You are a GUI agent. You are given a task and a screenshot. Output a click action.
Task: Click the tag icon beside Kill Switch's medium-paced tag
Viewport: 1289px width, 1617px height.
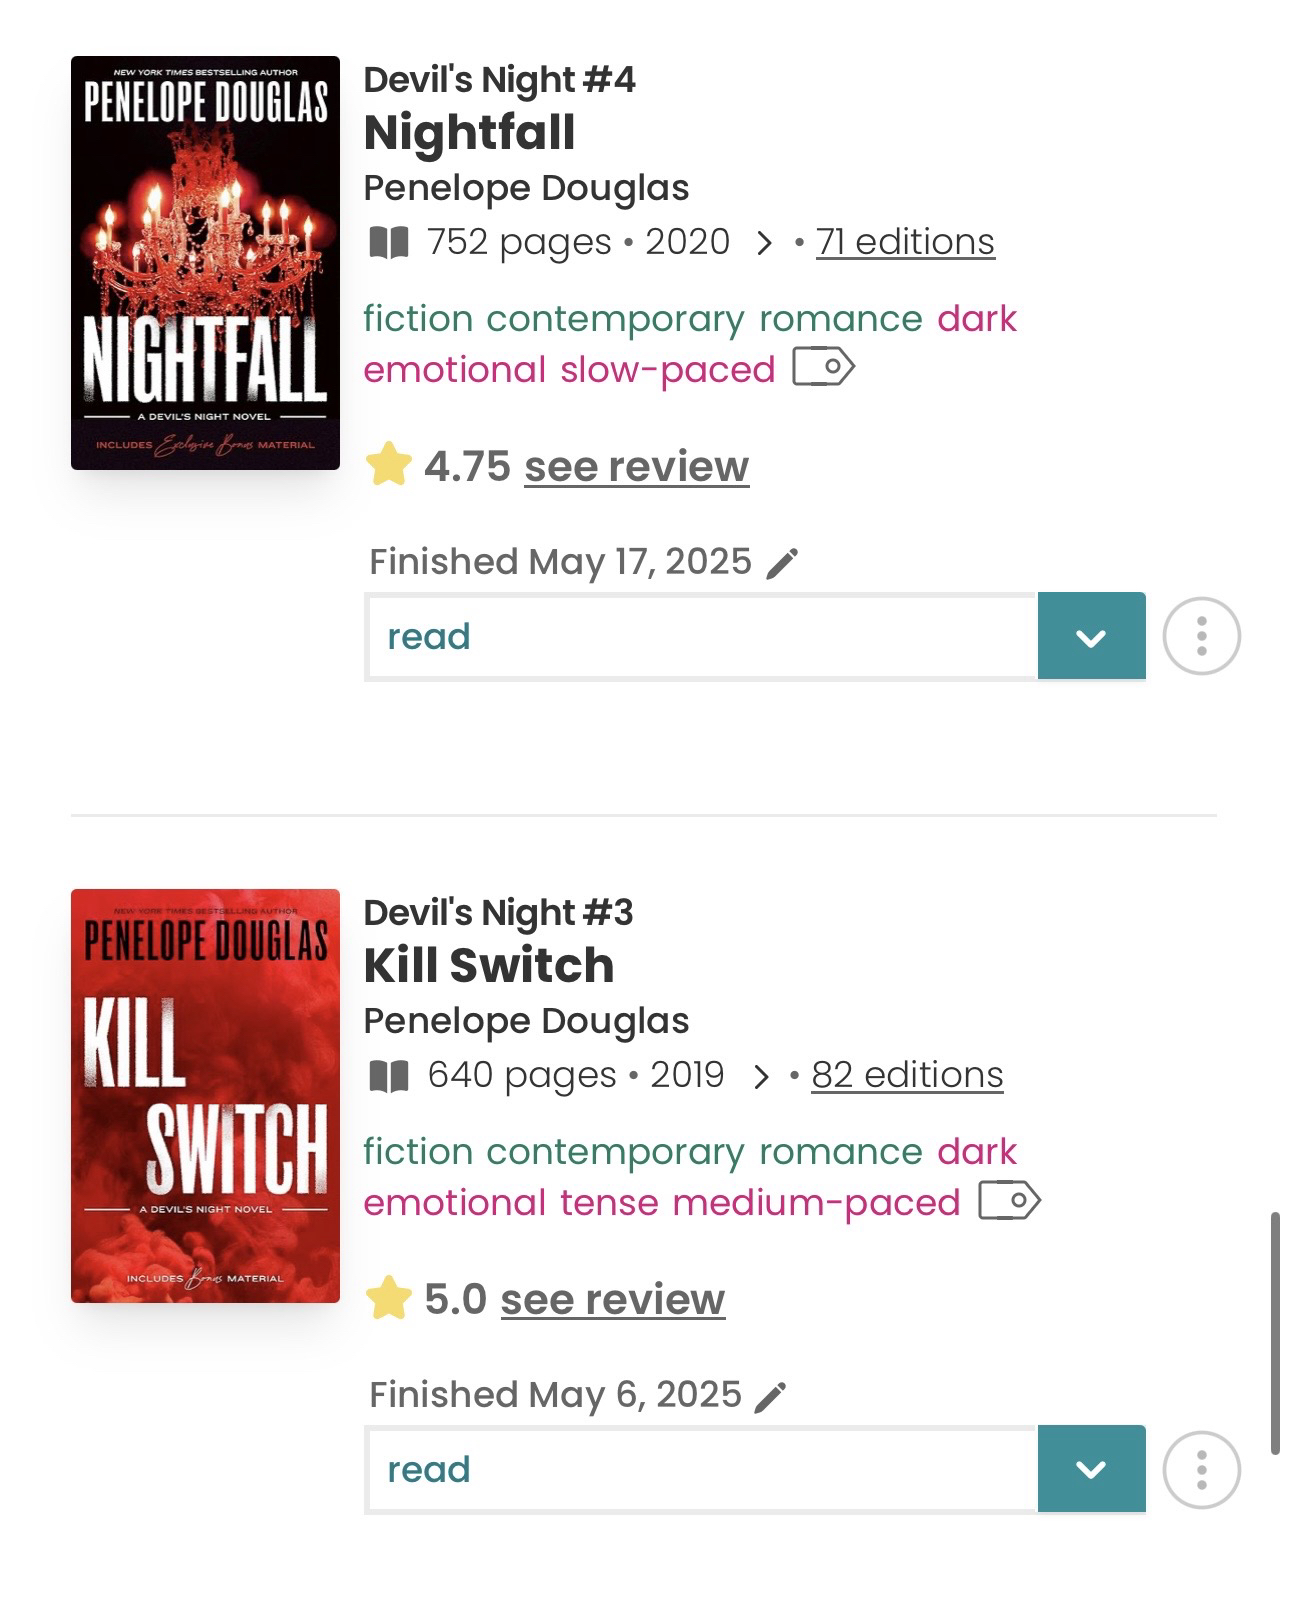[x=1009, y=1200]
